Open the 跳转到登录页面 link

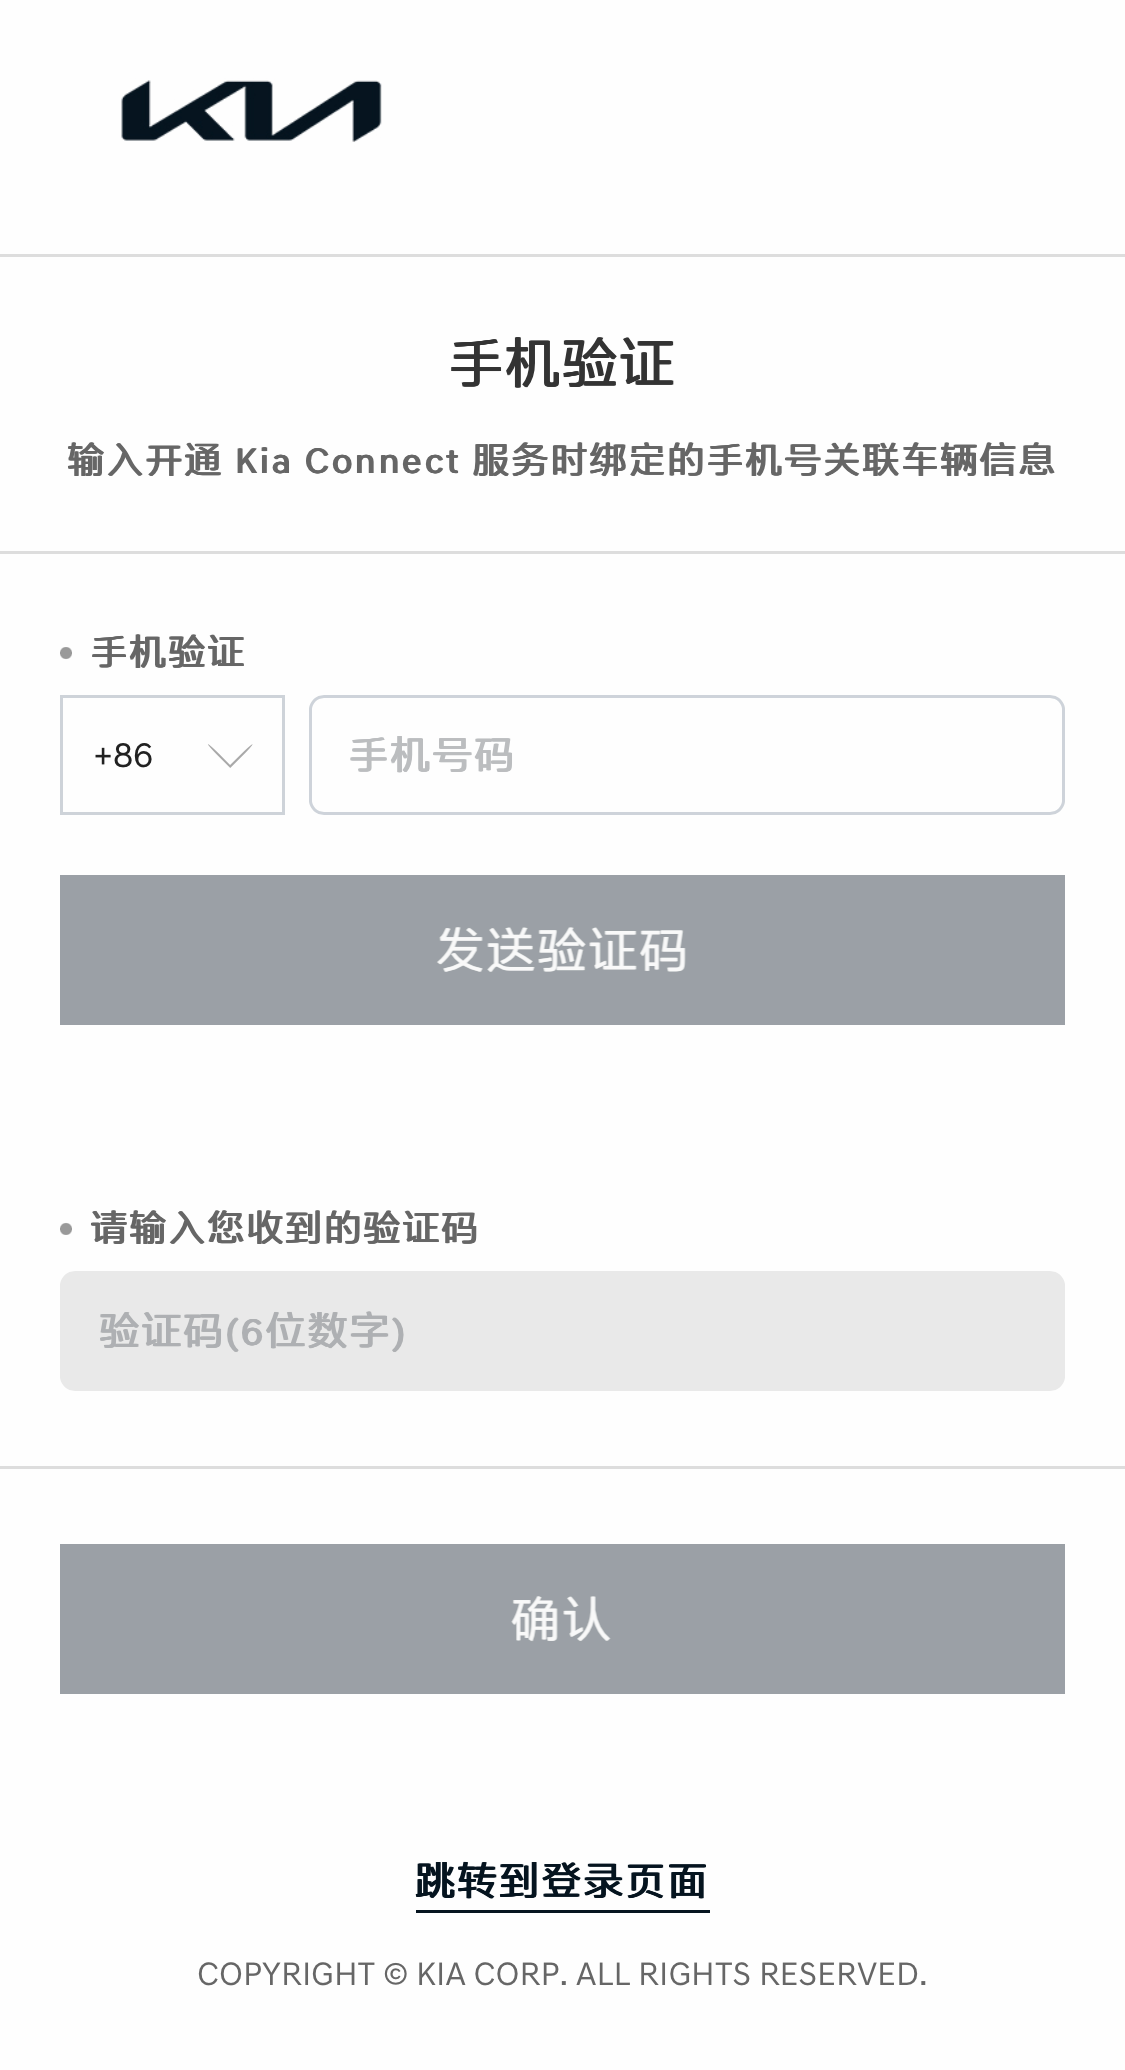[562, 1881]
